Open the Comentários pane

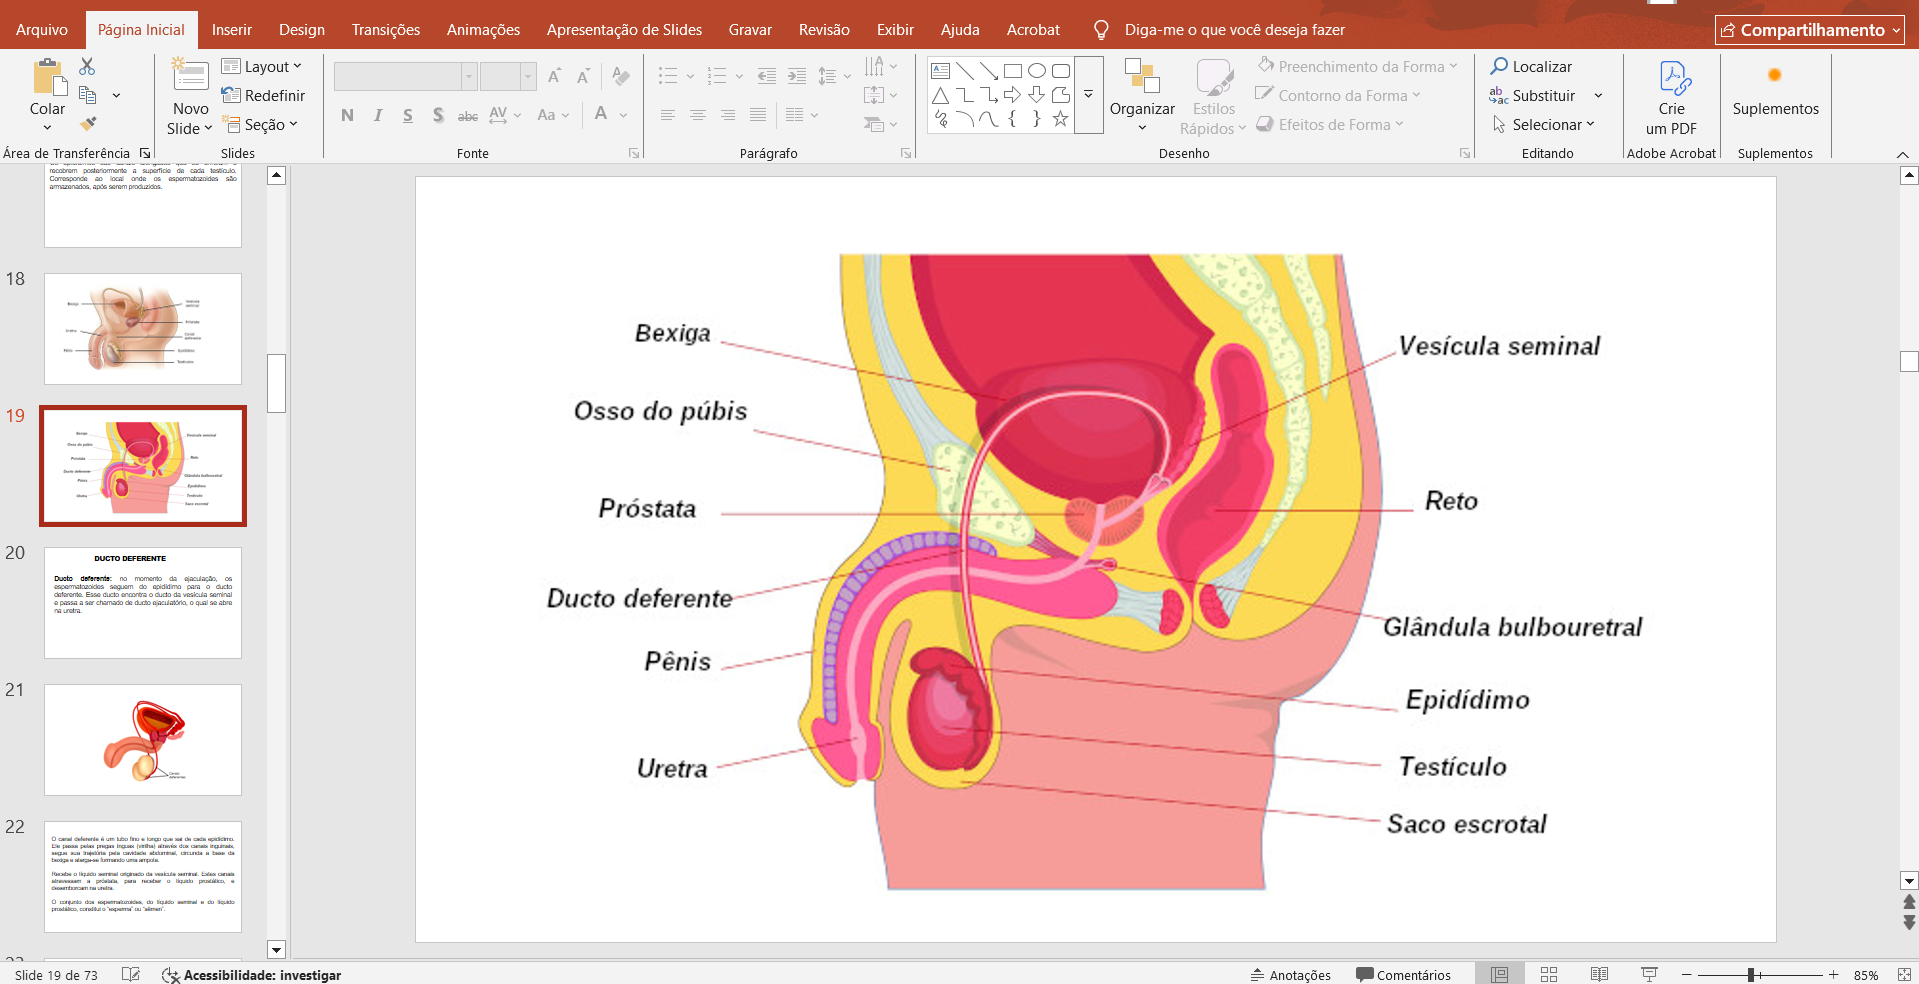click(x=1403, y=975)
